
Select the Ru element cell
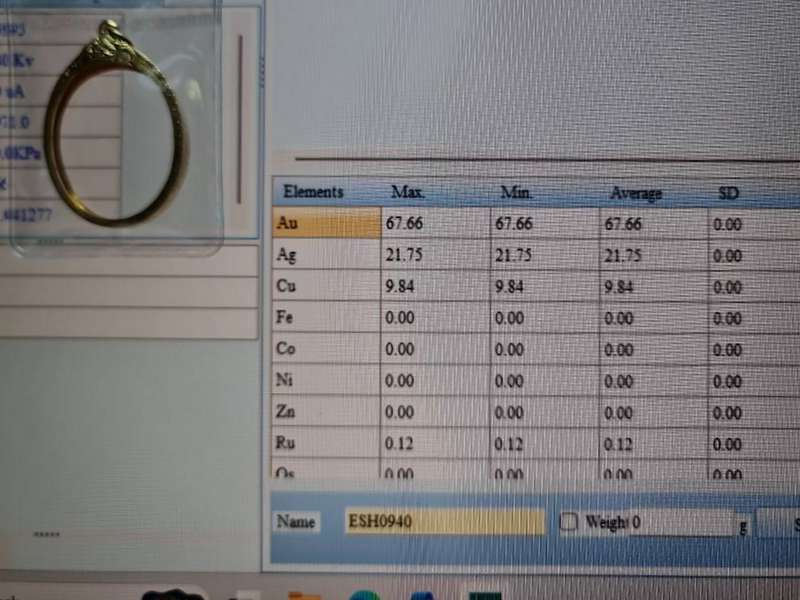coord(324,443)
